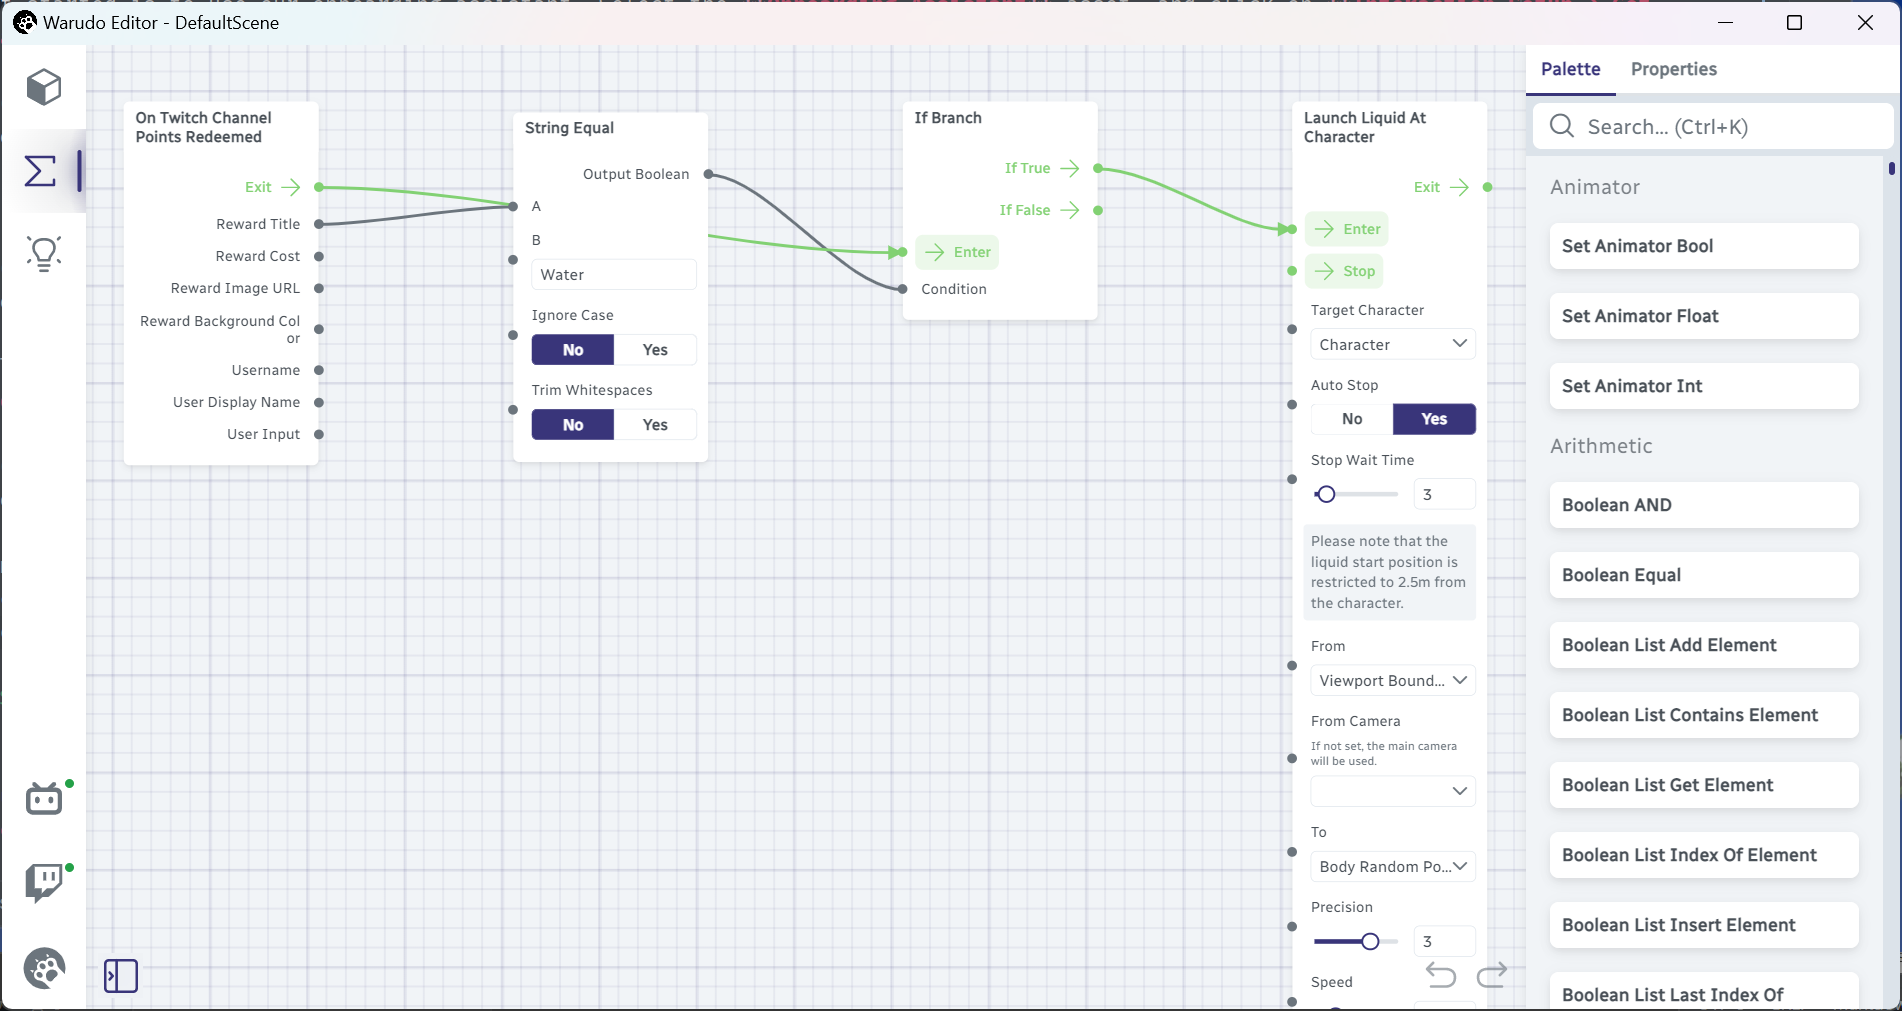This screenshot has width=1902, height=1011.
Task: Switch to the Palette tab
Action: [1570, 69]
